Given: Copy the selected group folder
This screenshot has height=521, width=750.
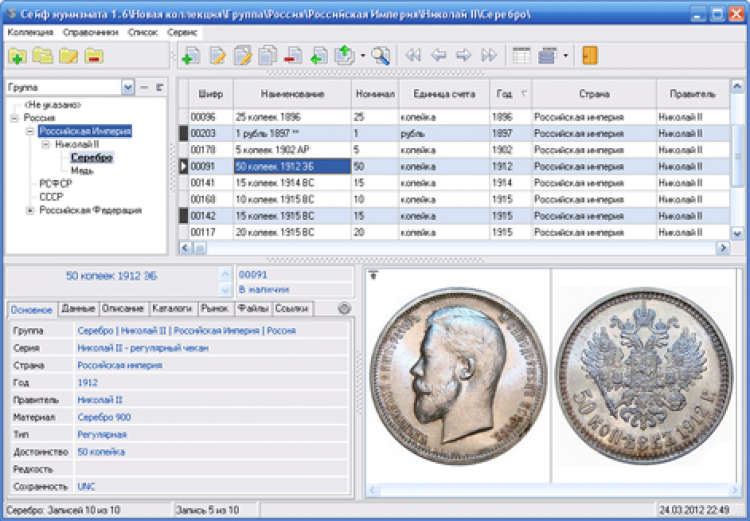Looking at the screenshot, I should tap(43, 56).
